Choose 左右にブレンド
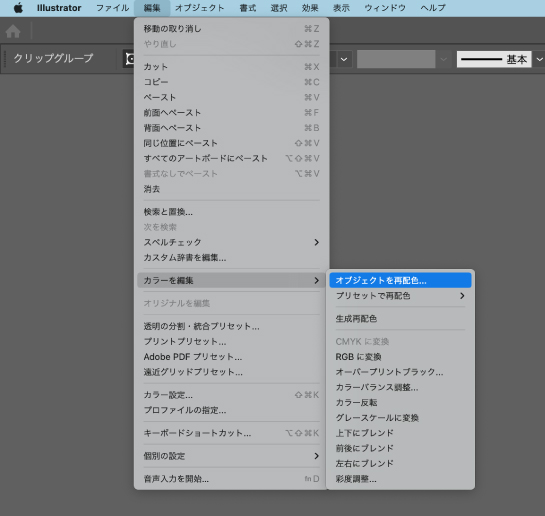Screen dimensions: 545x516 coord(400,464)
